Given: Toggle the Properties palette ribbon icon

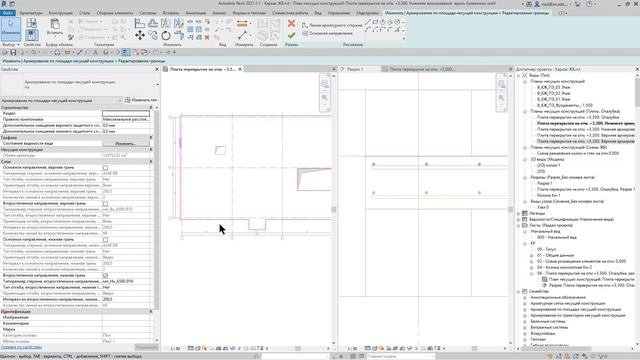Looking at the screenshot, I should point(32,35).
